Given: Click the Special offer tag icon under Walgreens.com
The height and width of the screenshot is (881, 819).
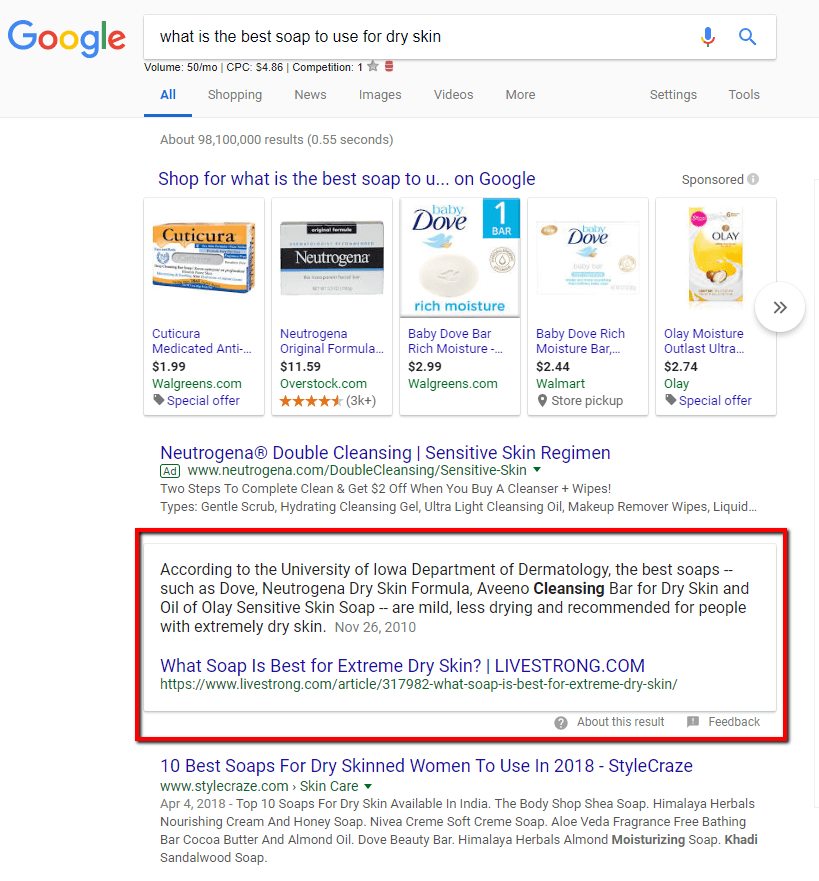Looking at the screenshot, I should tap(159, 399).
